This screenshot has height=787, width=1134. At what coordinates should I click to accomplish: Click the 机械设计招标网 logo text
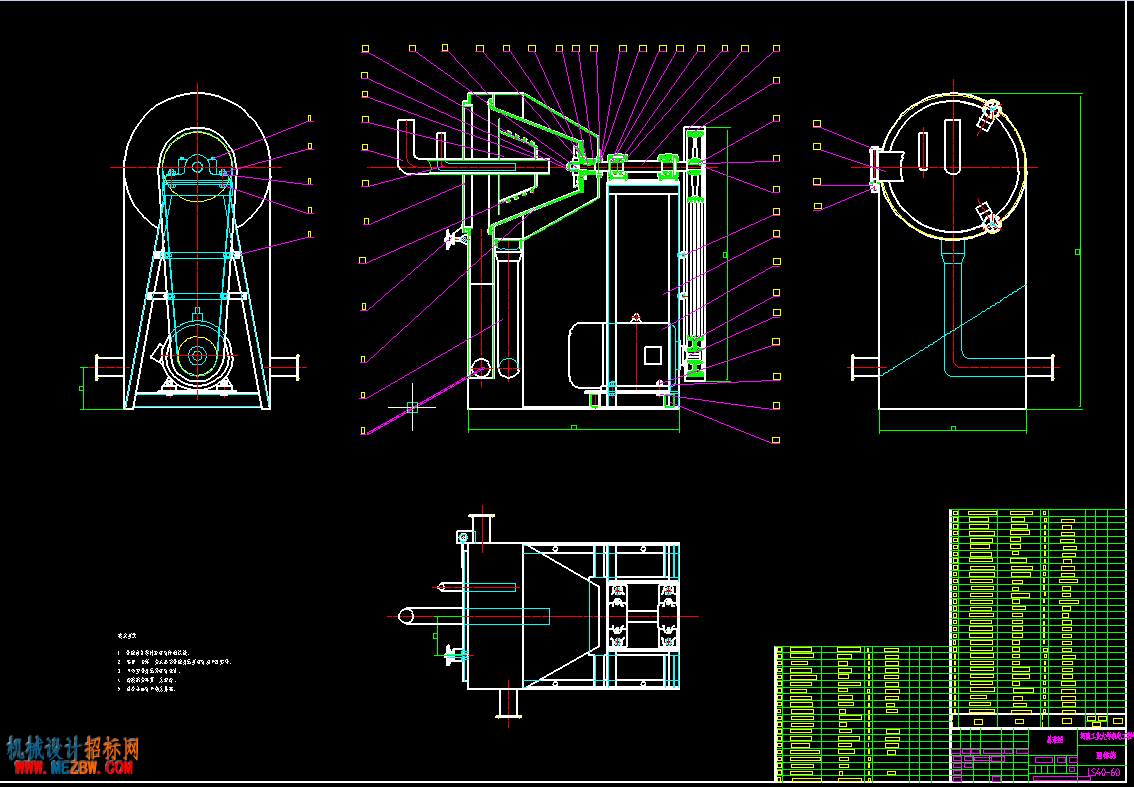click(x=72, y=748)
